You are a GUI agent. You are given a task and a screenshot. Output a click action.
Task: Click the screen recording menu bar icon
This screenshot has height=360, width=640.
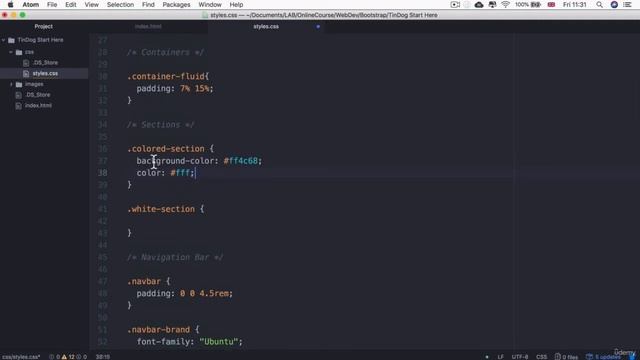455,5
